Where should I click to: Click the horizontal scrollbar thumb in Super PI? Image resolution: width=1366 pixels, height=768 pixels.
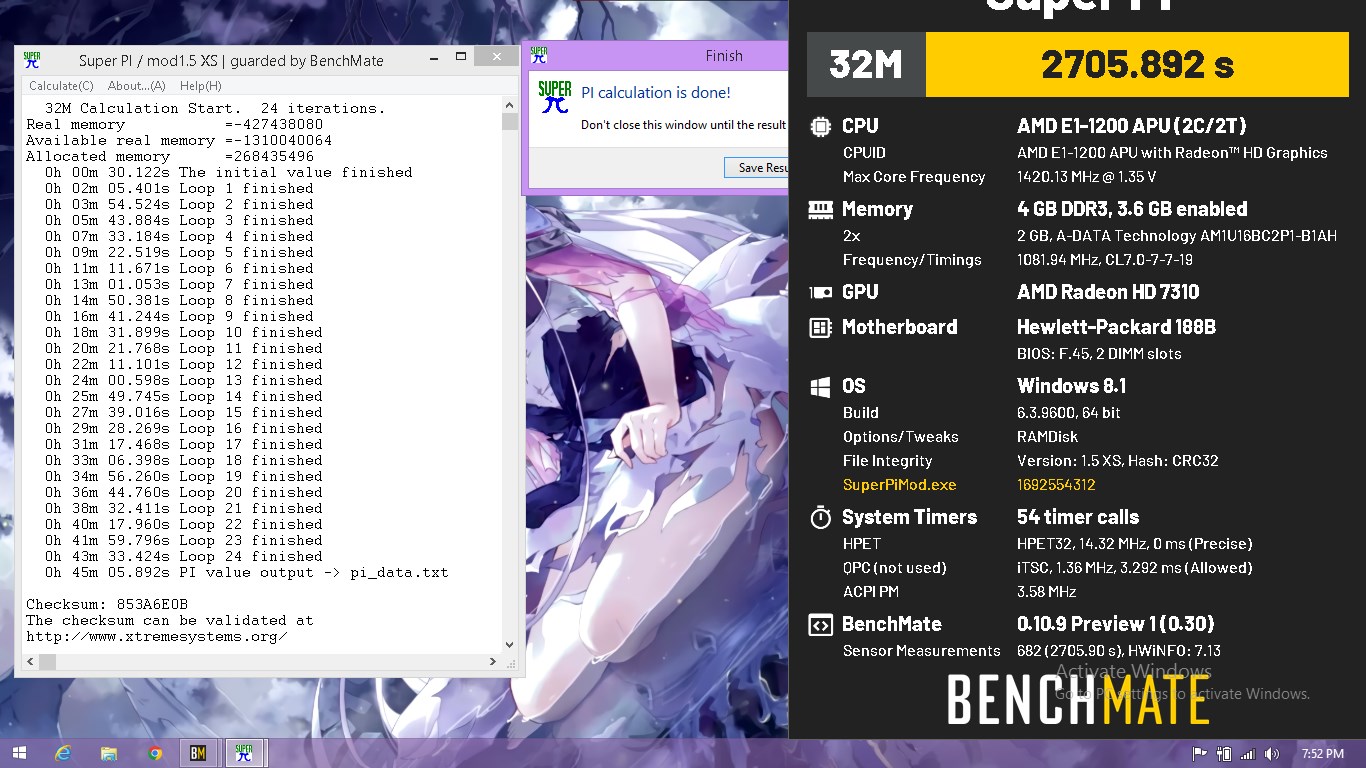tap(48, 662)
